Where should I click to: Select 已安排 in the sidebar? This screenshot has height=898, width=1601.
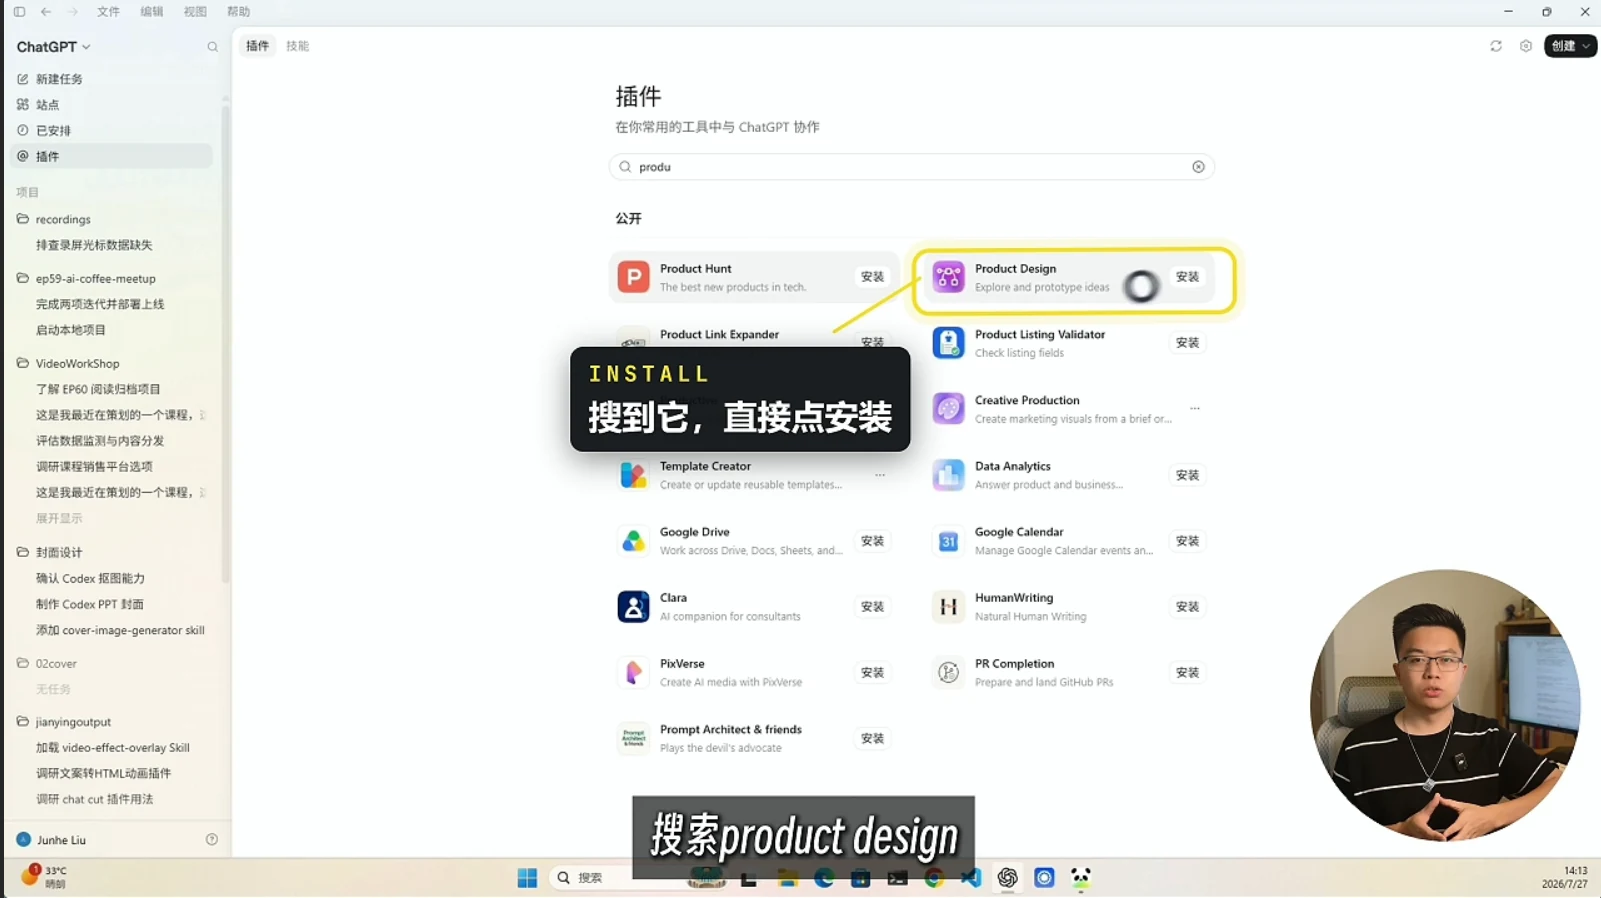tap(111, 131)
